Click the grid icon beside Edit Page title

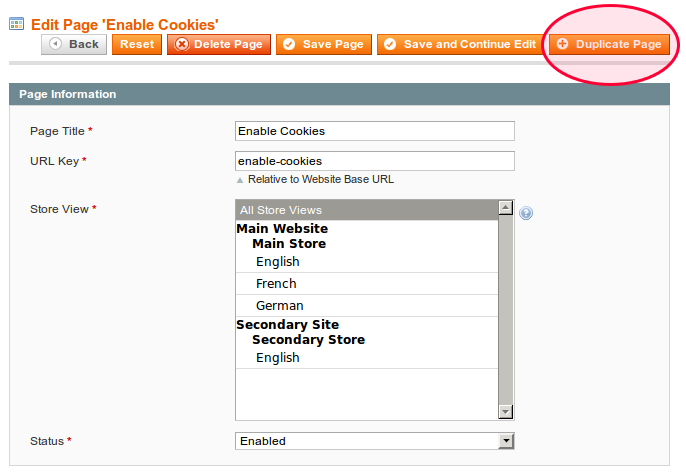(x=17, y=24)
